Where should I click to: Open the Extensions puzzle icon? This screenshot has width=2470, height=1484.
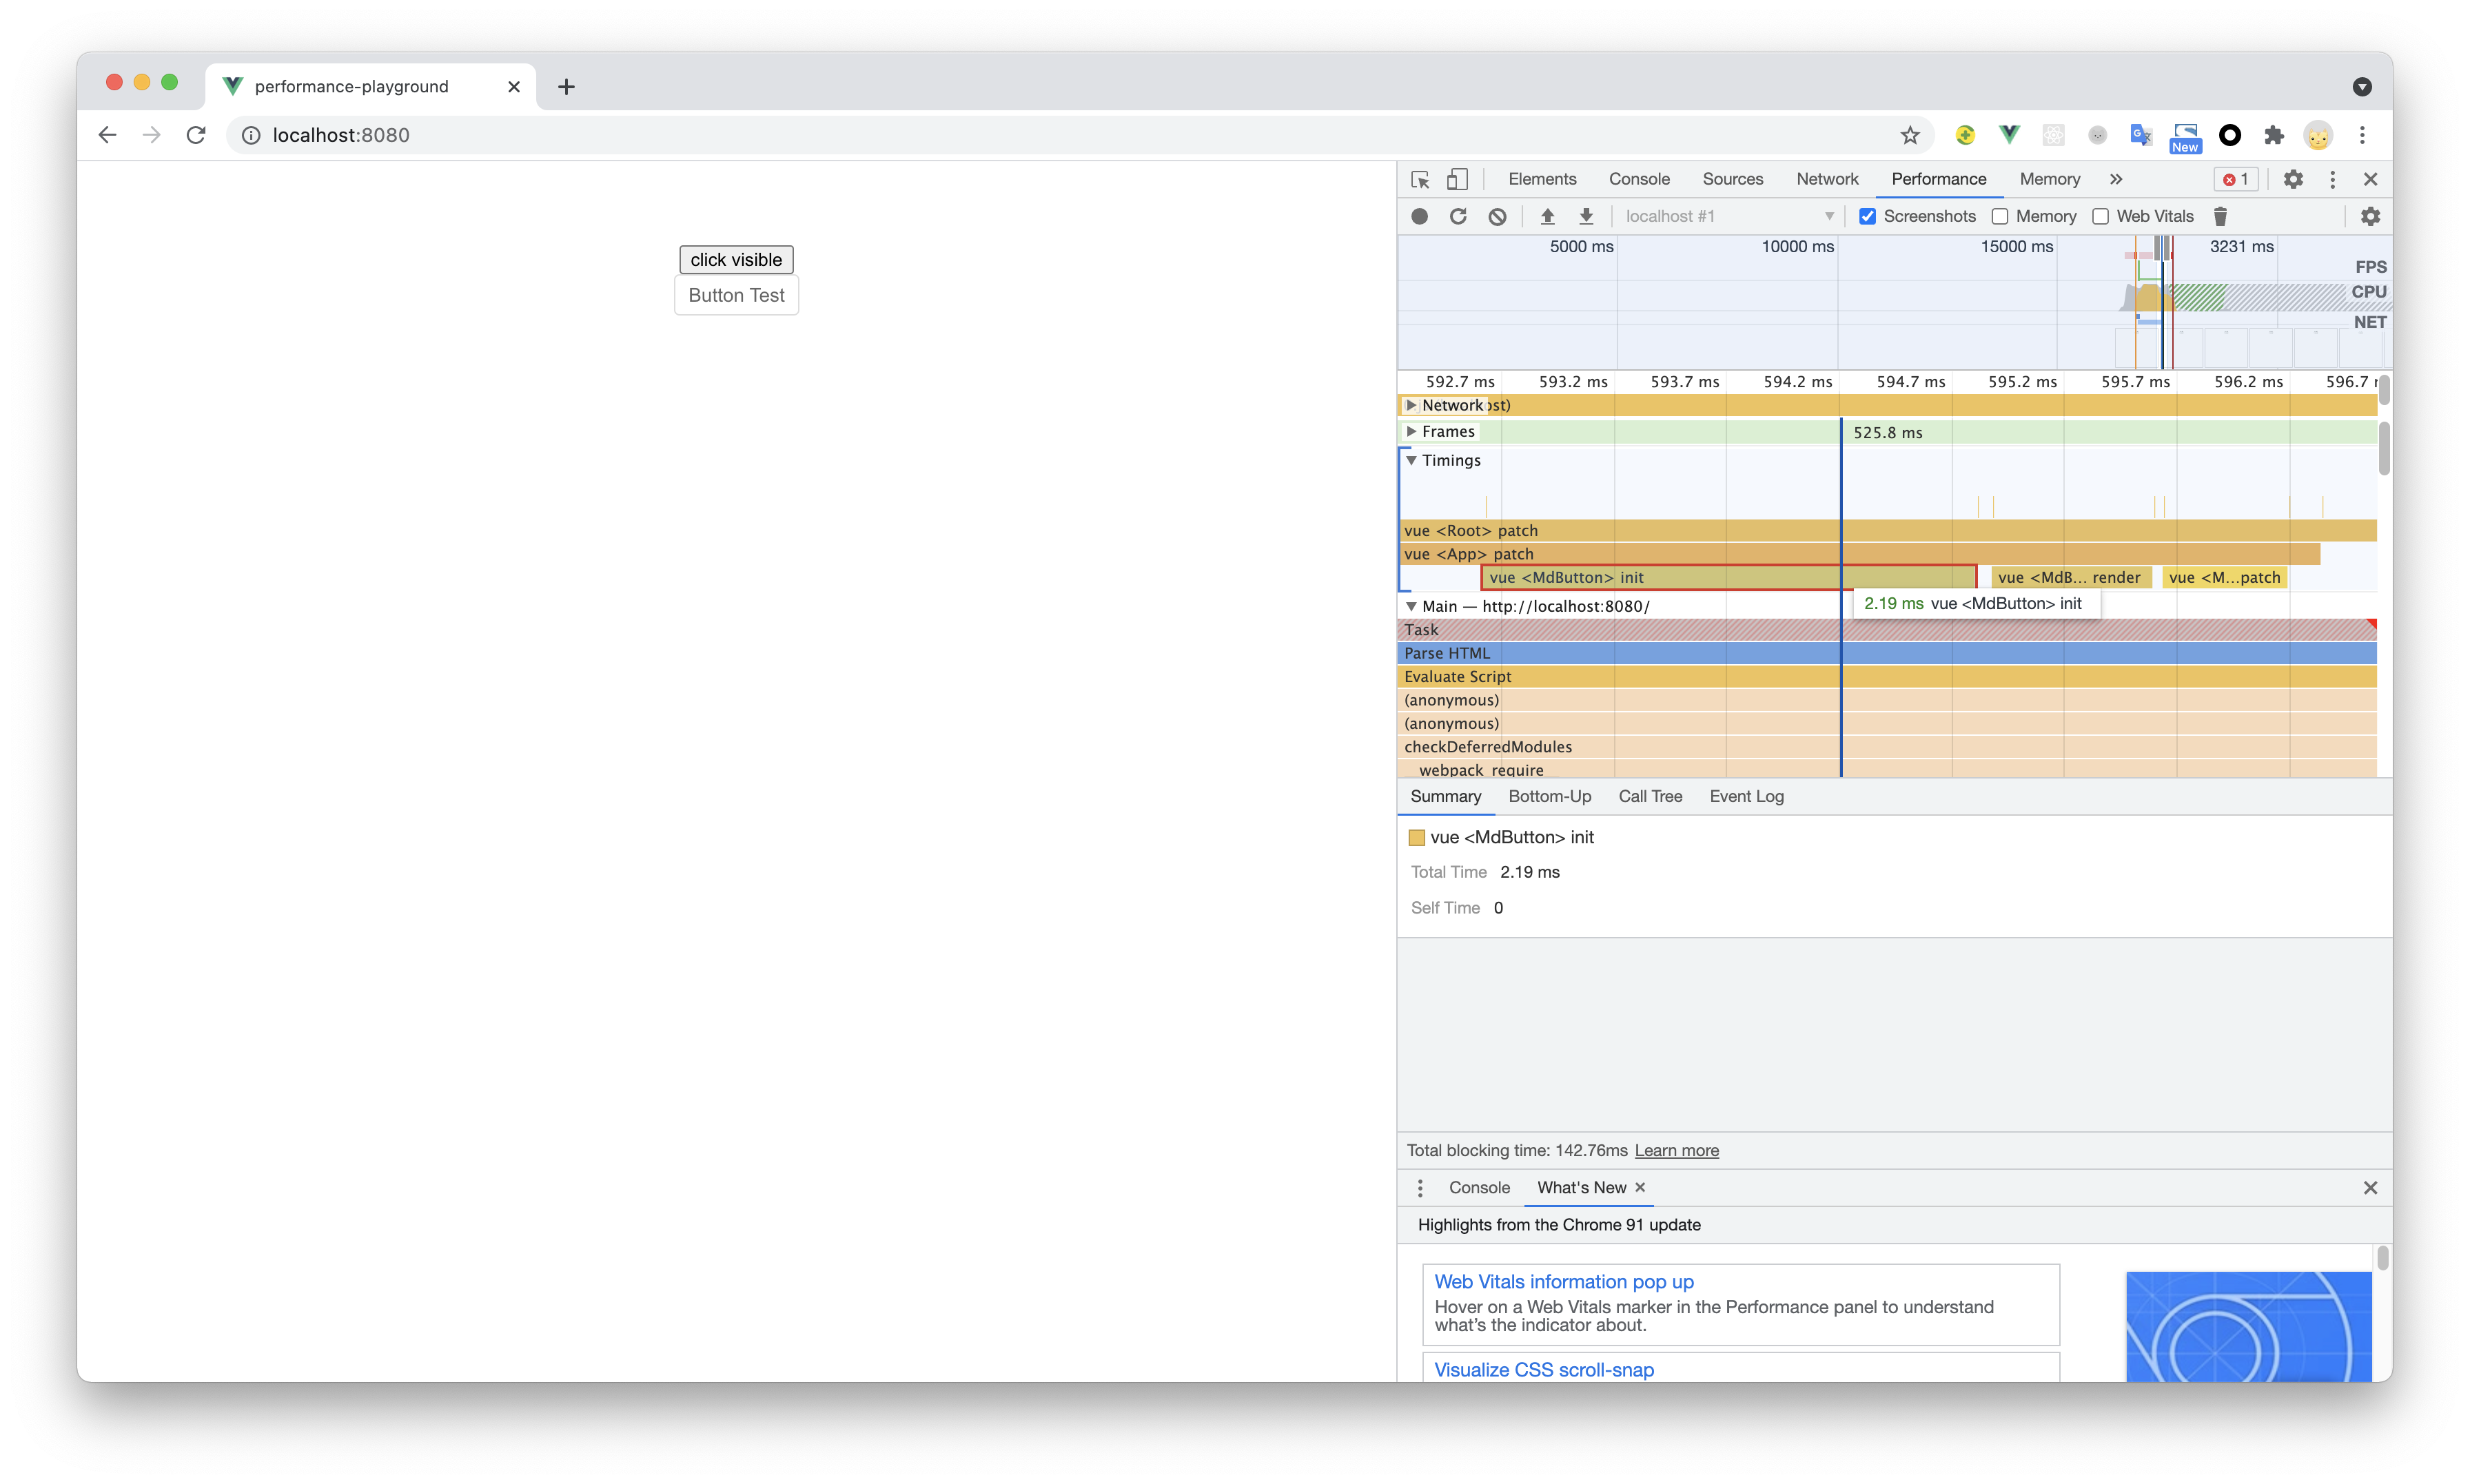coord(2274,135)
